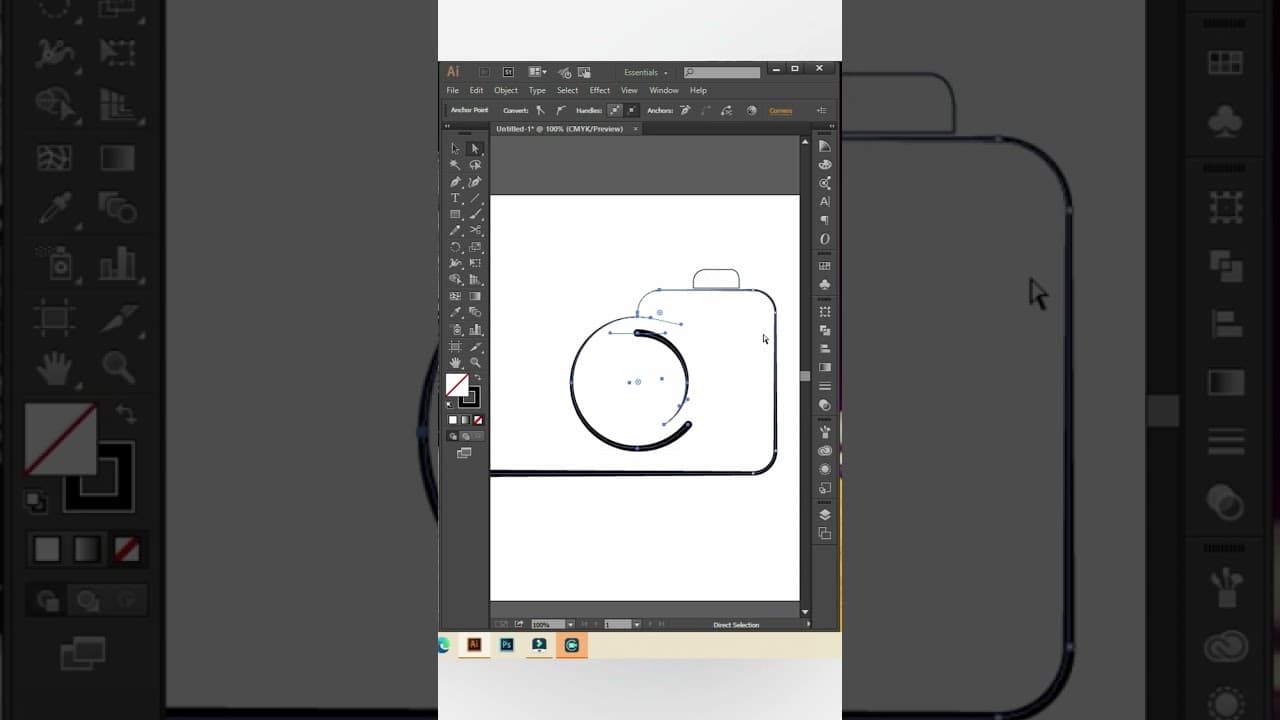Select the Artboard tool
This screenshot has height=720, width=1280.
[x=455, y=346]
